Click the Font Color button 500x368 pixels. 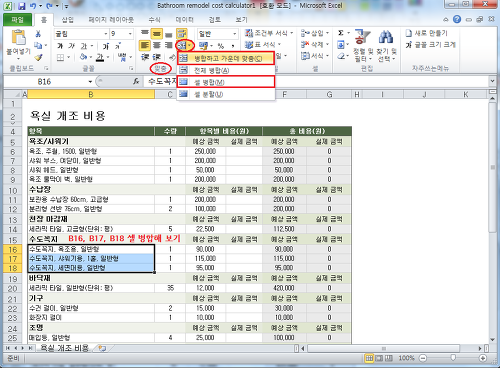[100, 57]
